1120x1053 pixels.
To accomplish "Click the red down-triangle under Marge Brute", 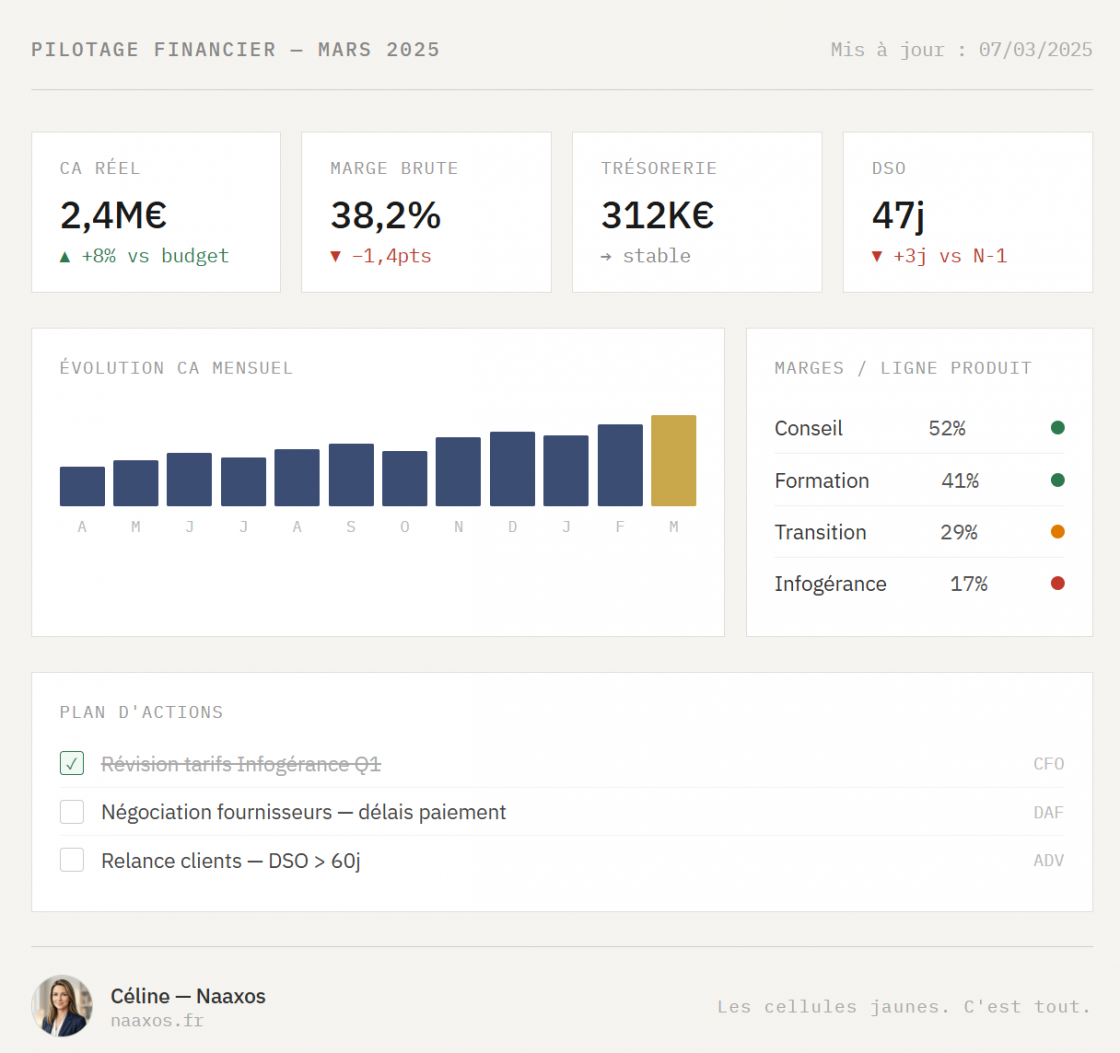I will click(336, 257).
